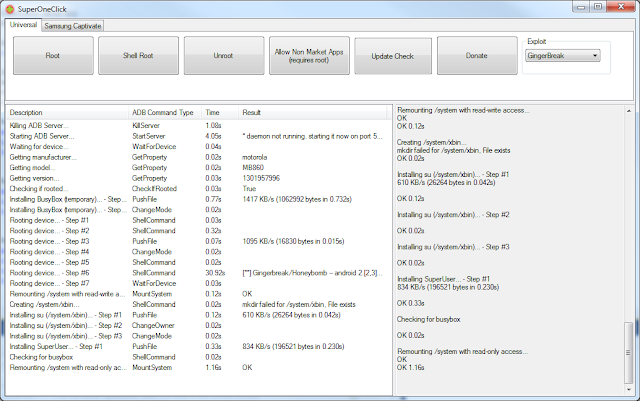Maximize the SuperOneClick window
Screen dimensions: 640x401
(x=598, y=7)
